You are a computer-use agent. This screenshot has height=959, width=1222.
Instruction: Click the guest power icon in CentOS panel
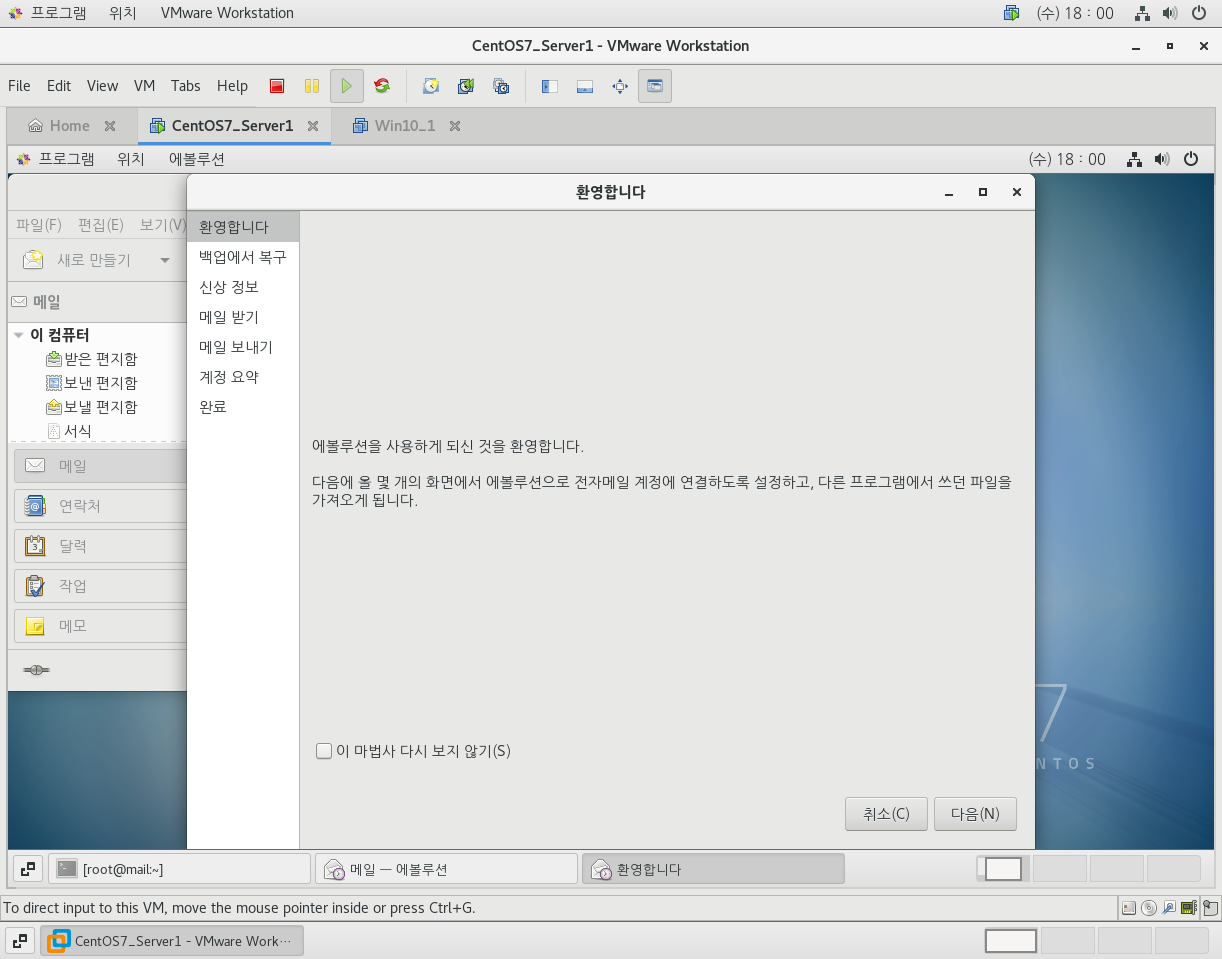1190,159
